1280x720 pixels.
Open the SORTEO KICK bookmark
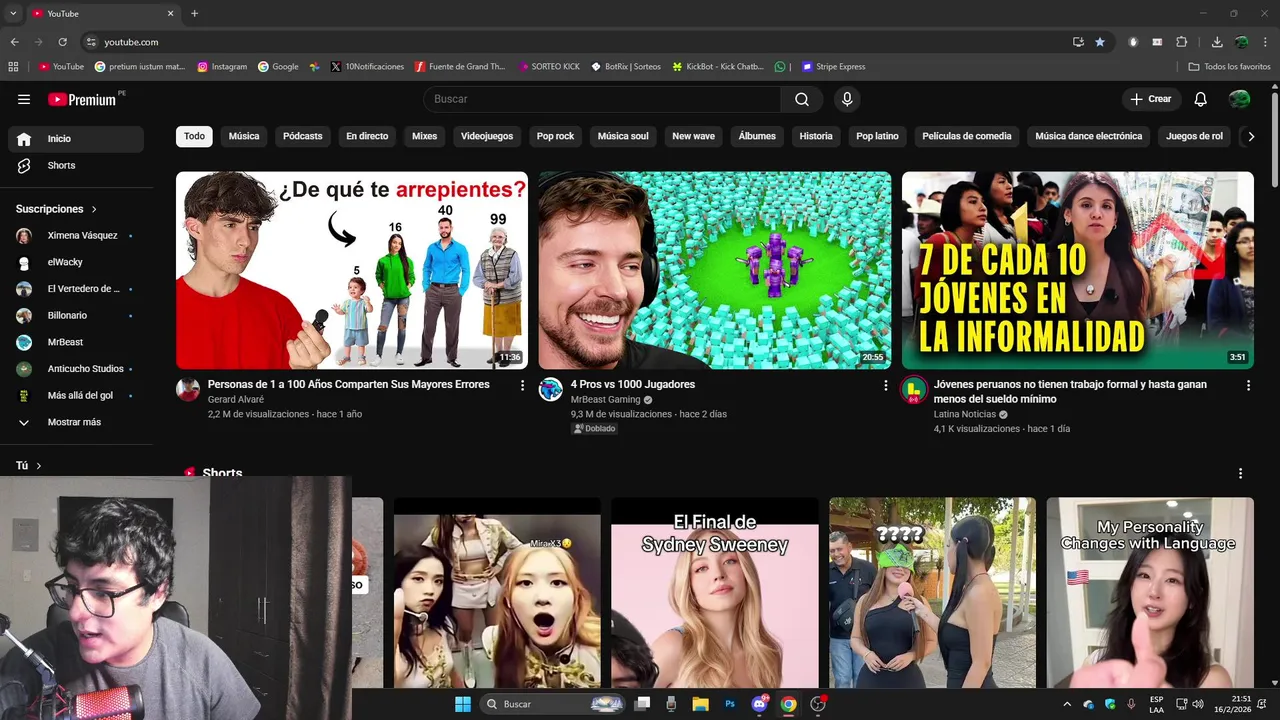(549, 67)
